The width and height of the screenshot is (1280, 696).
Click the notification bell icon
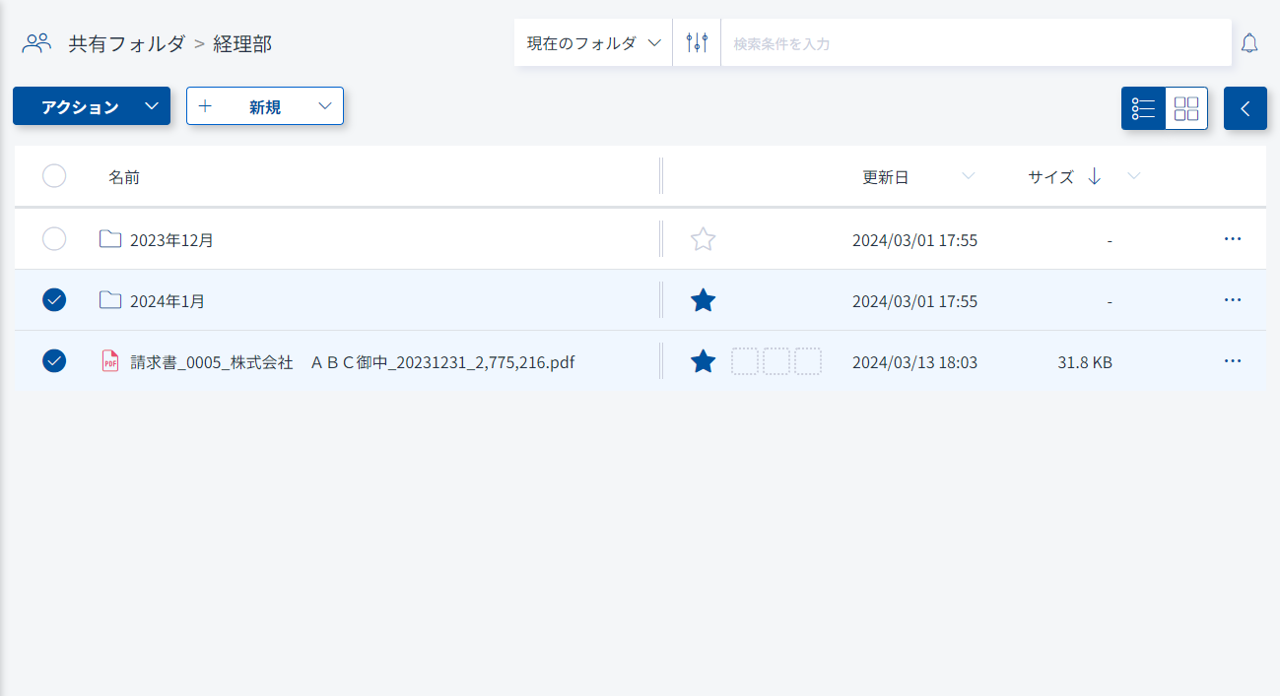coord(1249,43)
